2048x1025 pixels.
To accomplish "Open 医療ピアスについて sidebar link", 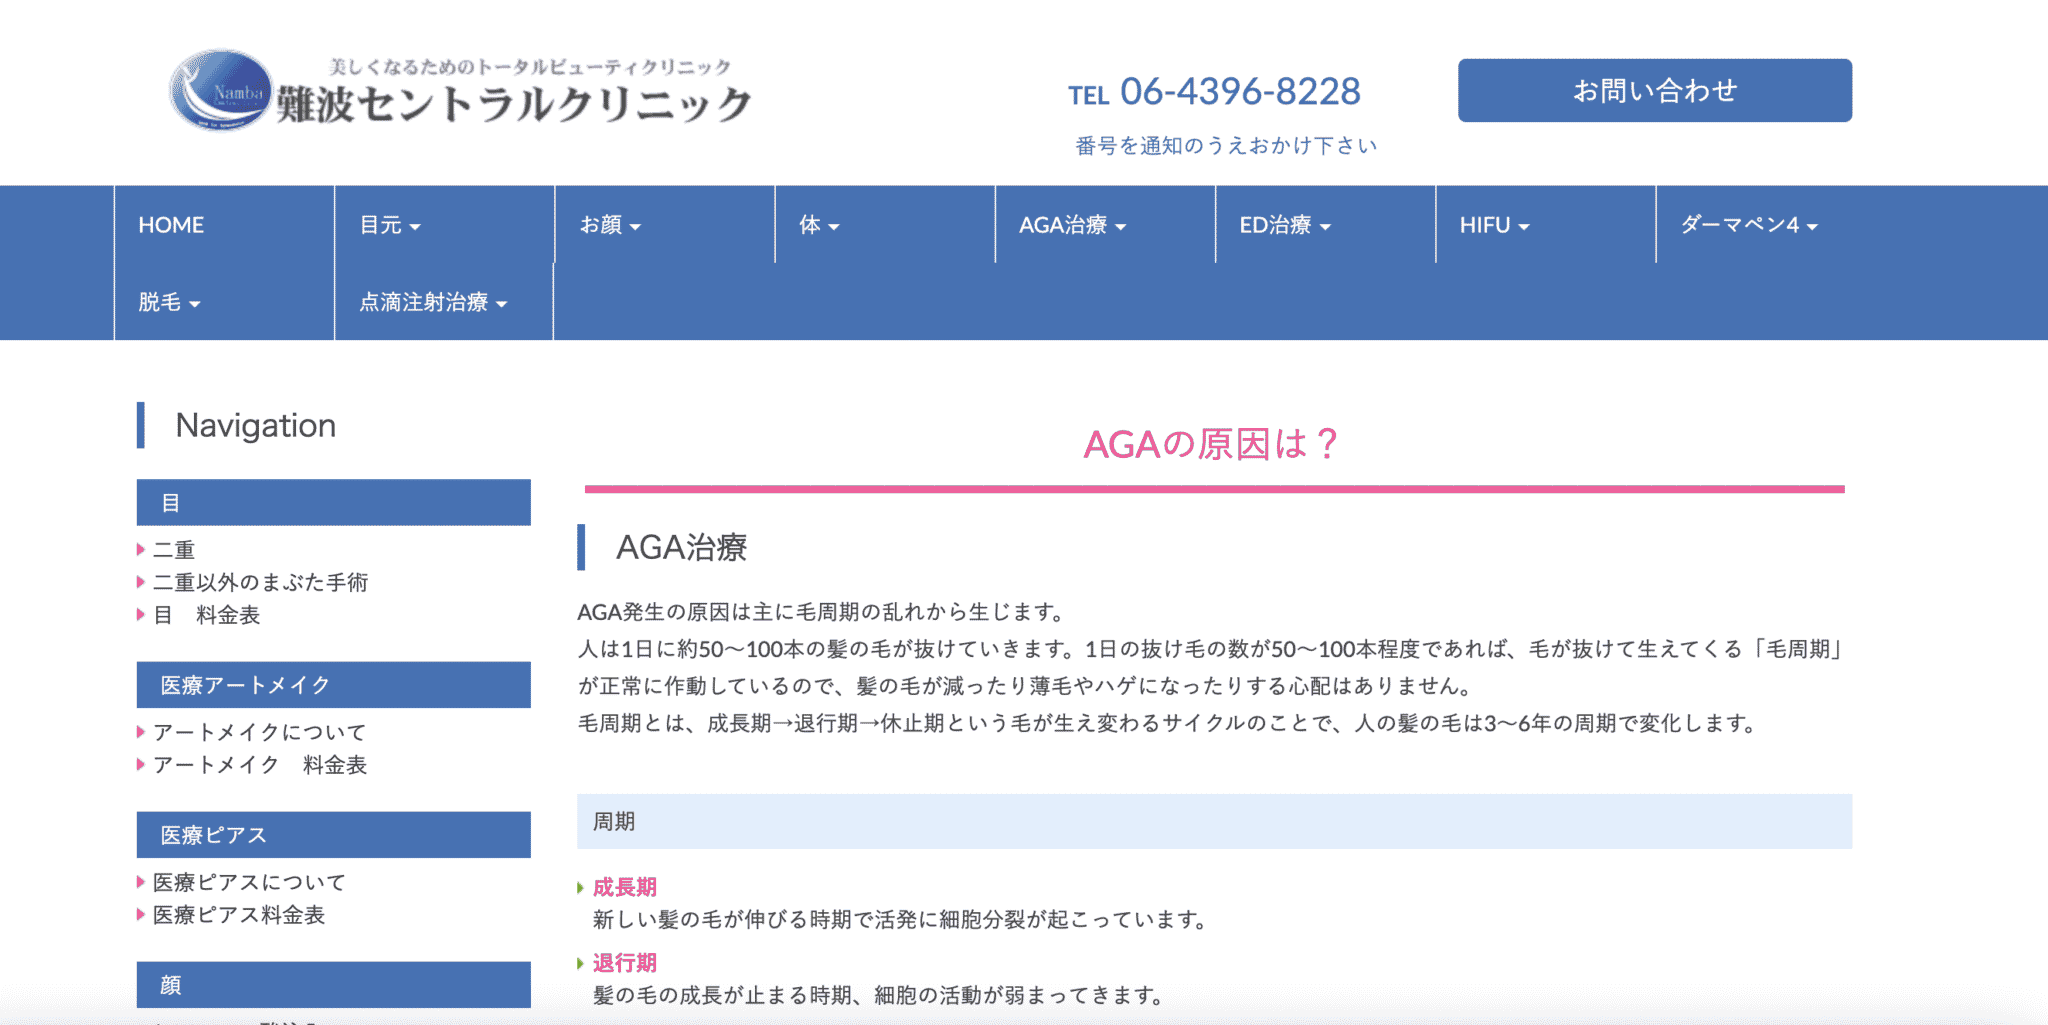I will 249,882.
